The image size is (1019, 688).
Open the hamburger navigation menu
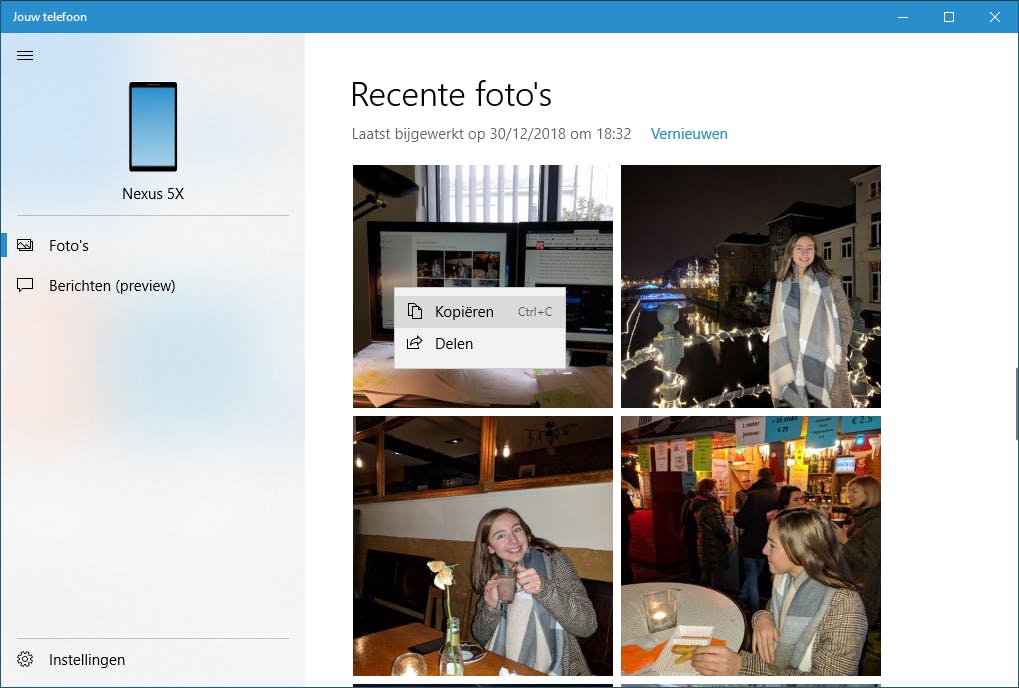(25, 55)
